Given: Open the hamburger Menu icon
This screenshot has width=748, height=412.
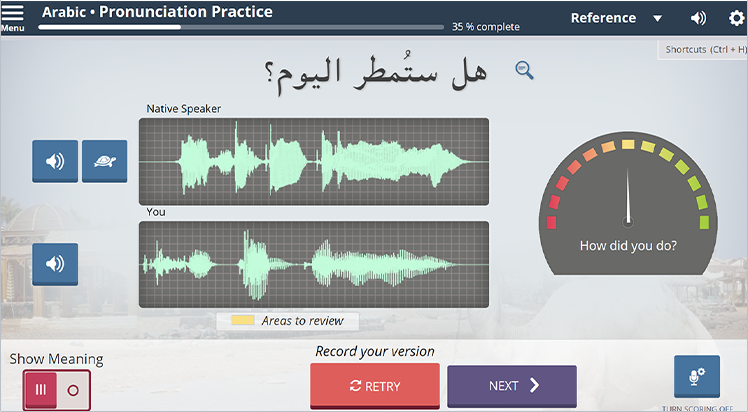Looking at the screenshot, I should click(13, 15).
